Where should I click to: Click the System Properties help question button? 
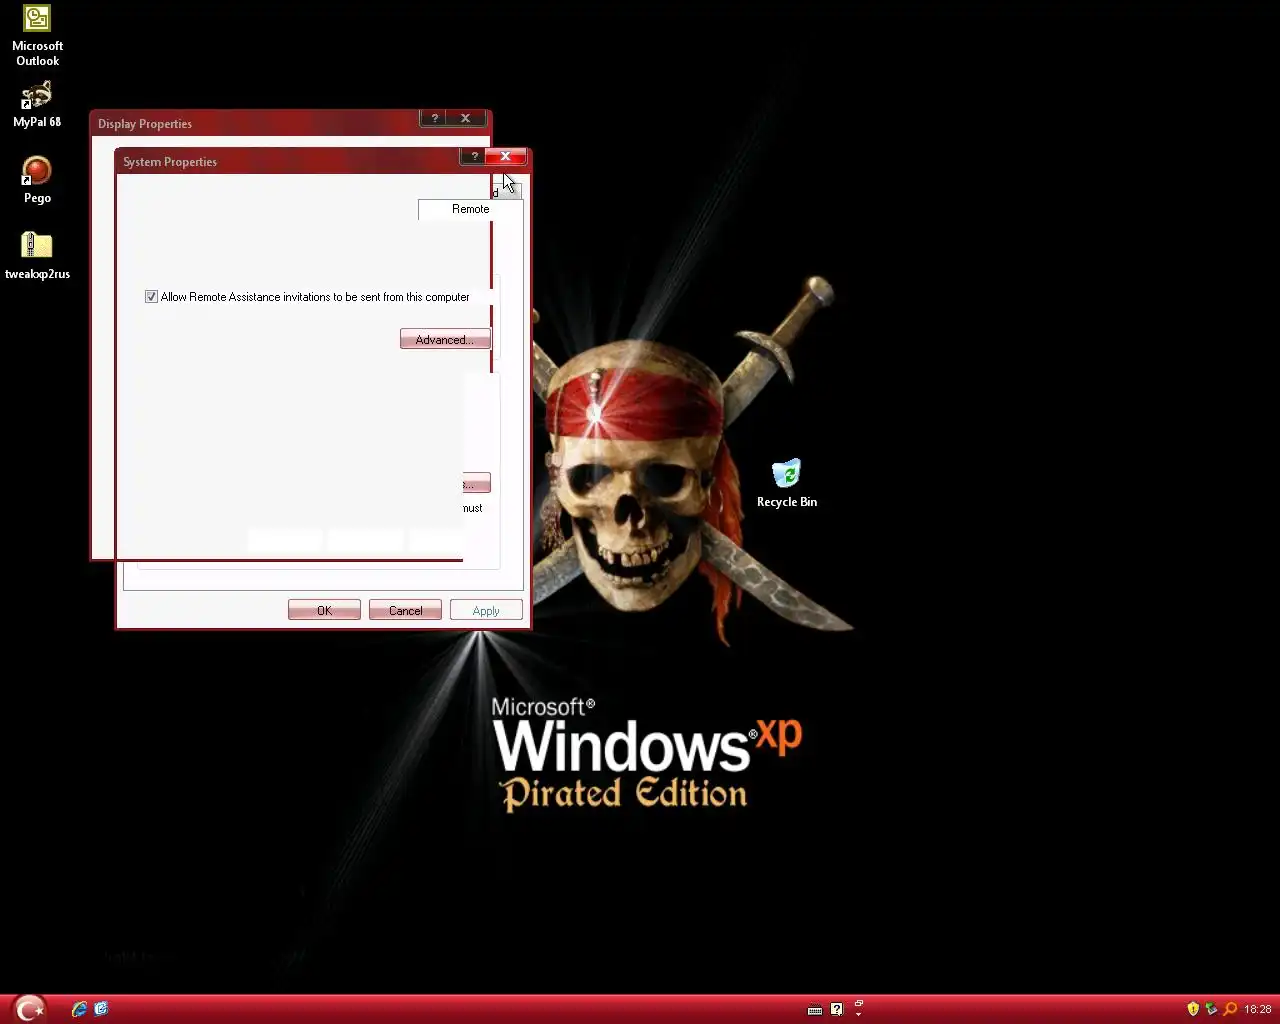click(474, 156)
